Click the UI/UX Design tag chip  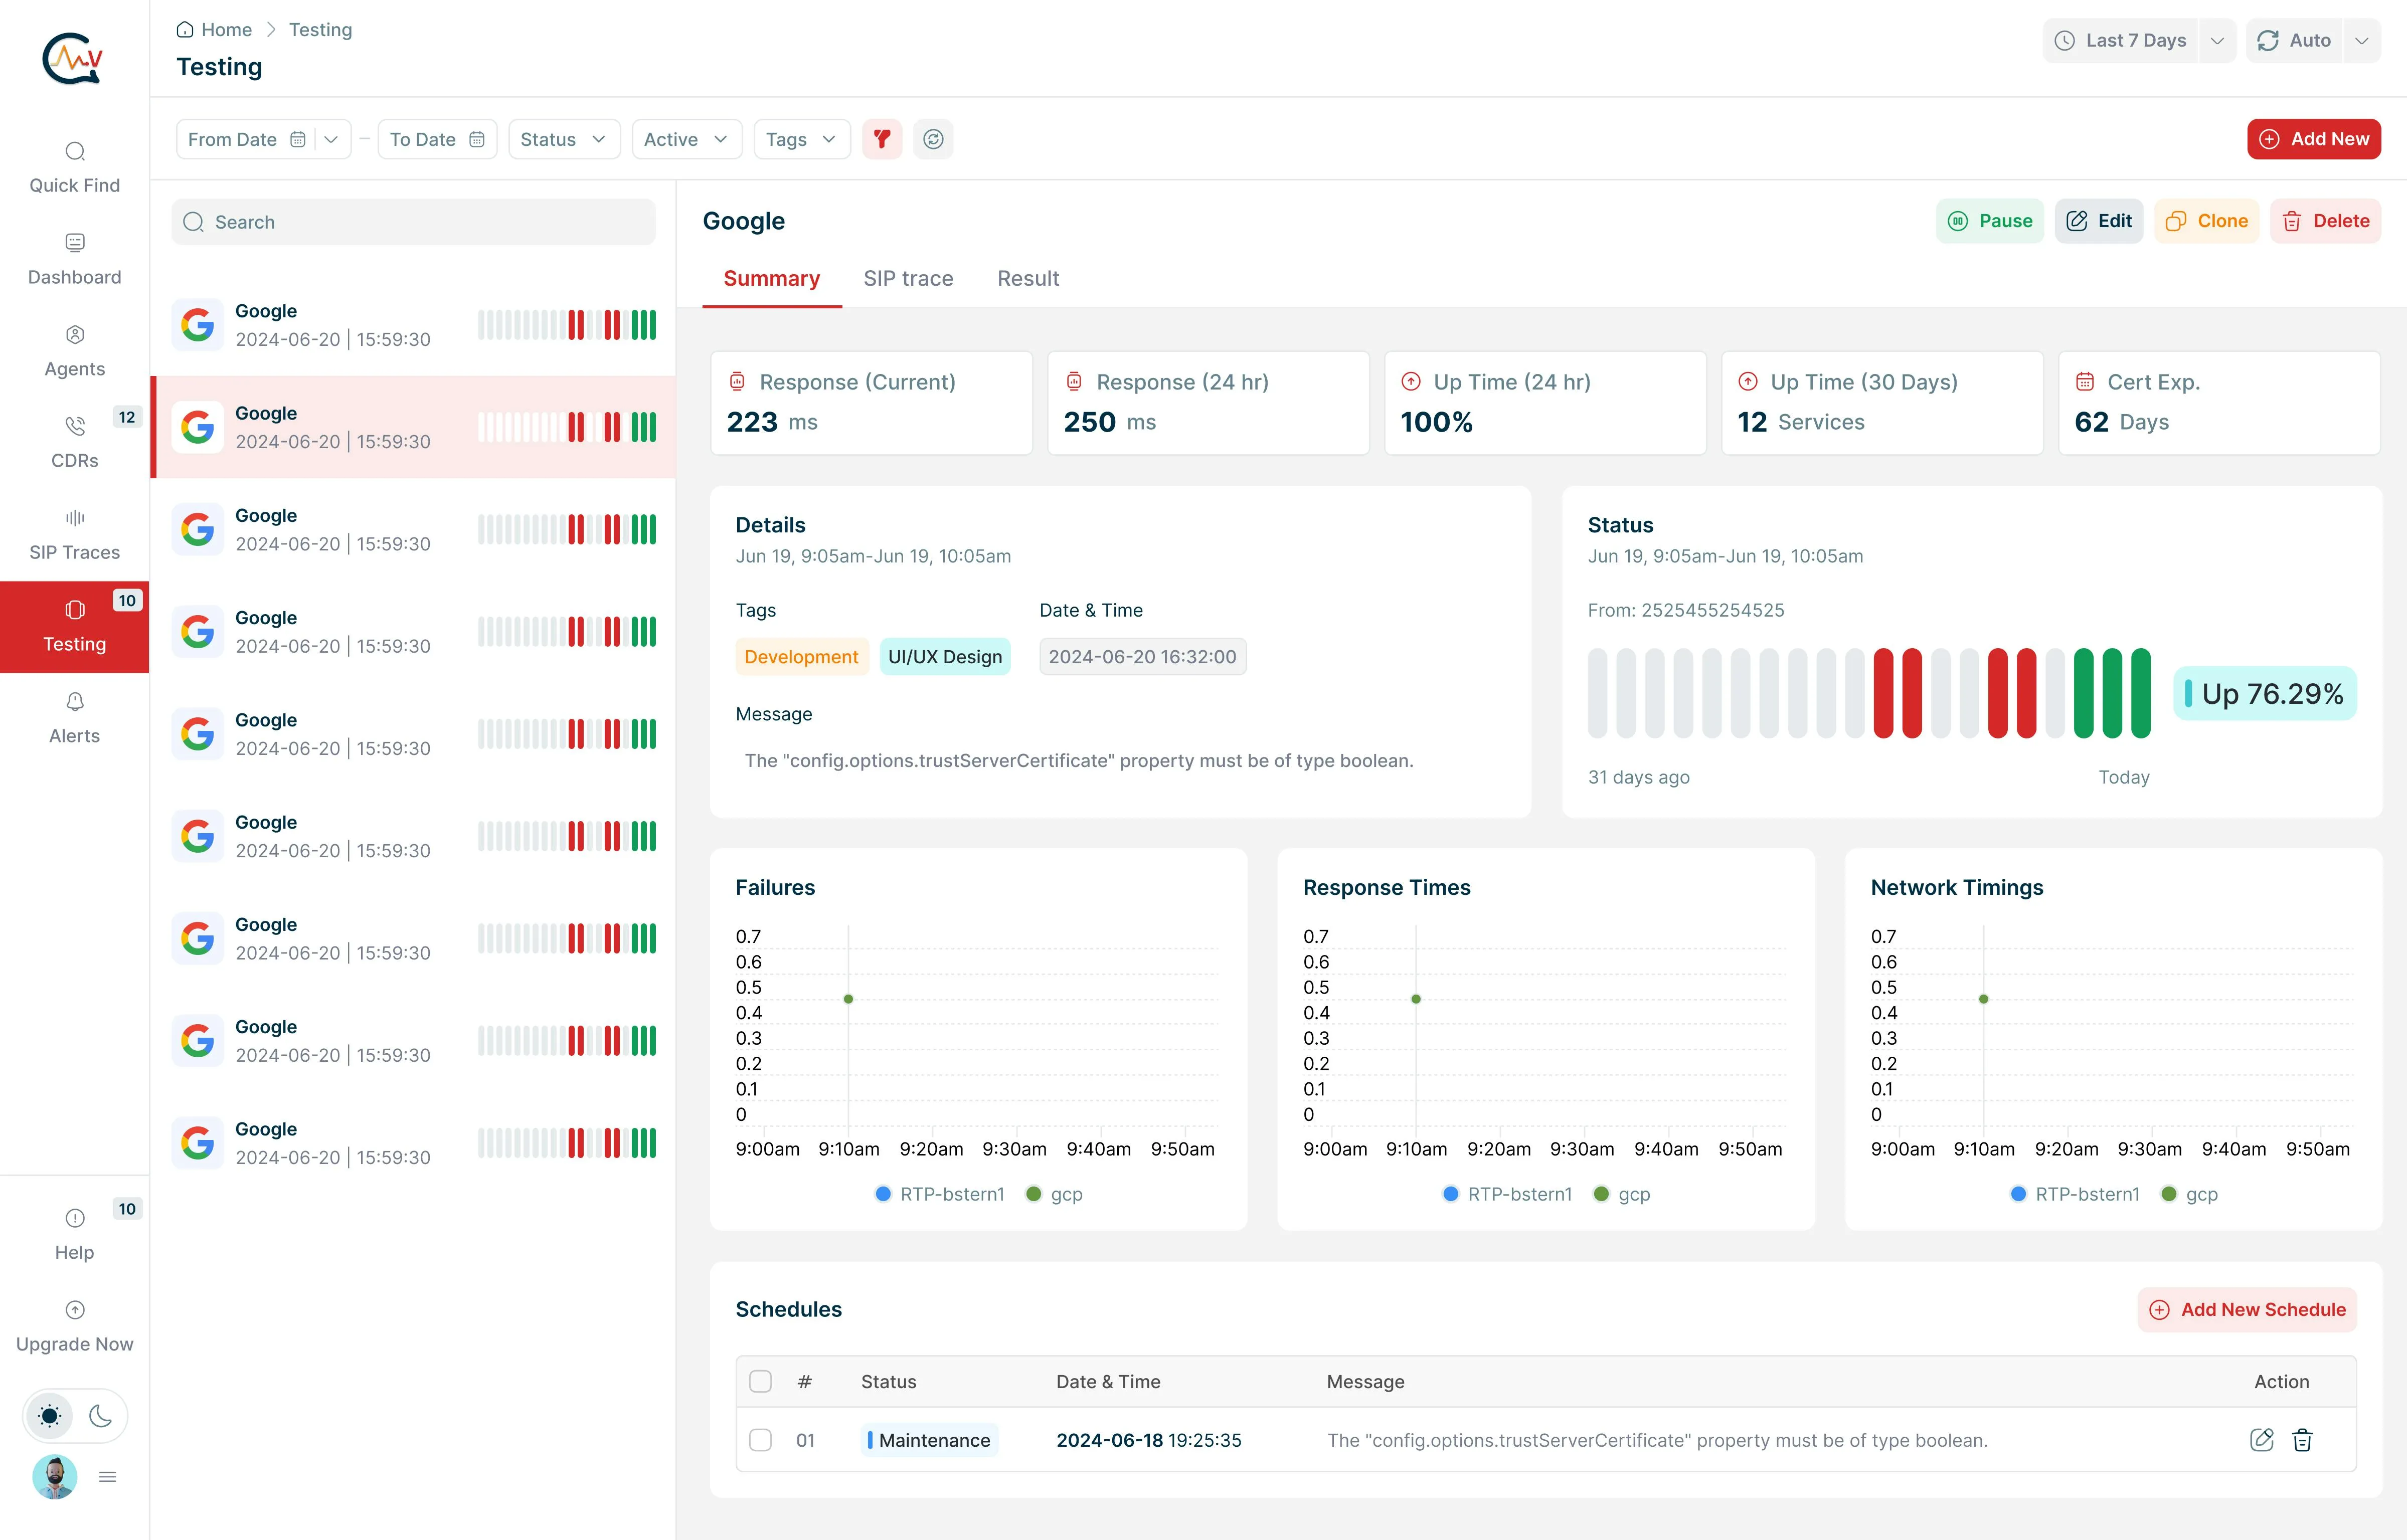tap(945, 657)
